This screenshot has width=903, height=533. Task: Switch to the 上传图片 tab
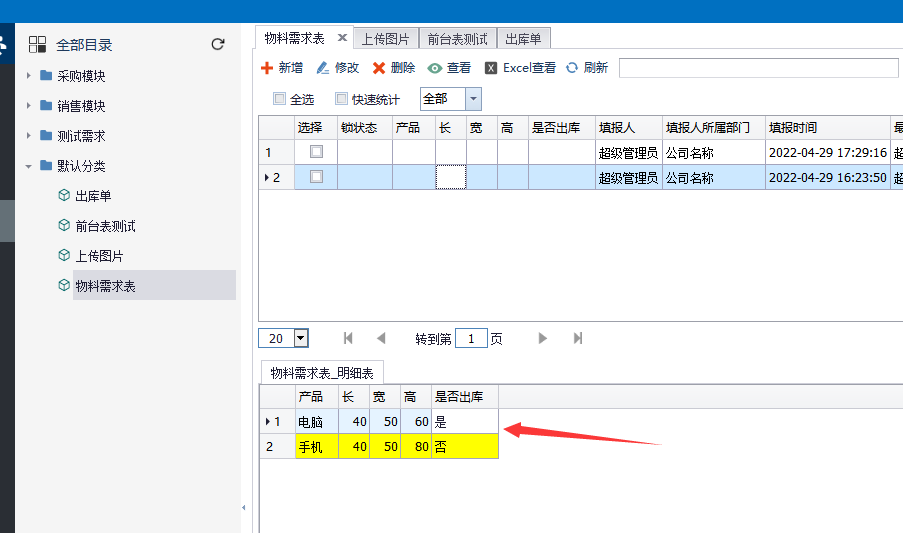(x=385, y=39)
